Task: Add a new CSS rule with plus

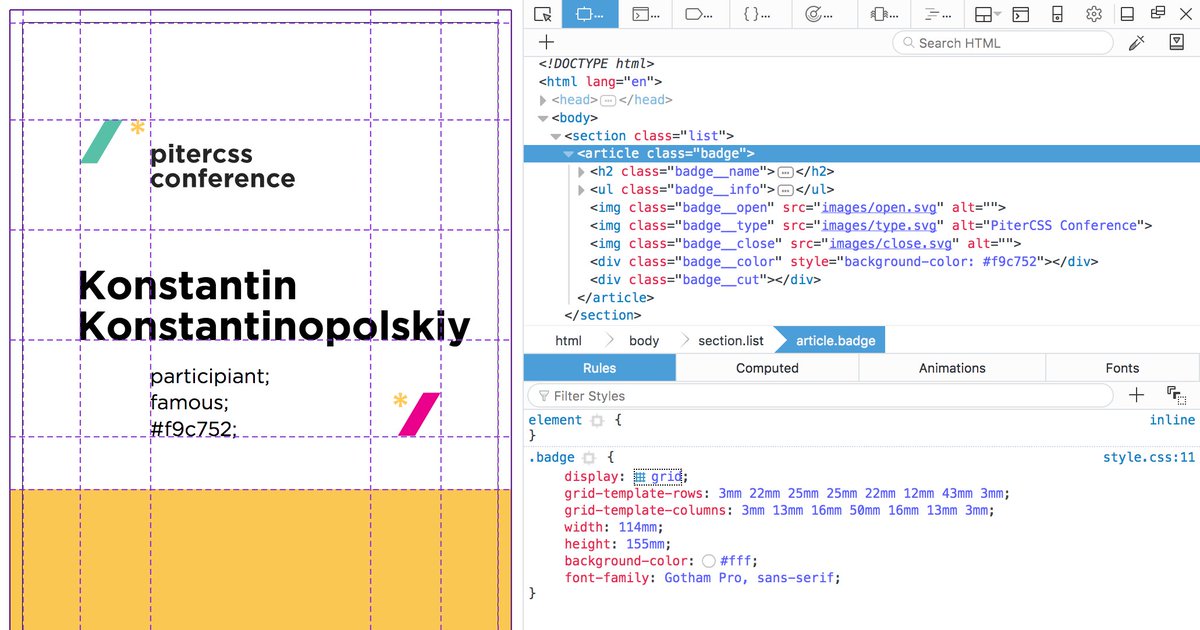Action: point(1136,395)
